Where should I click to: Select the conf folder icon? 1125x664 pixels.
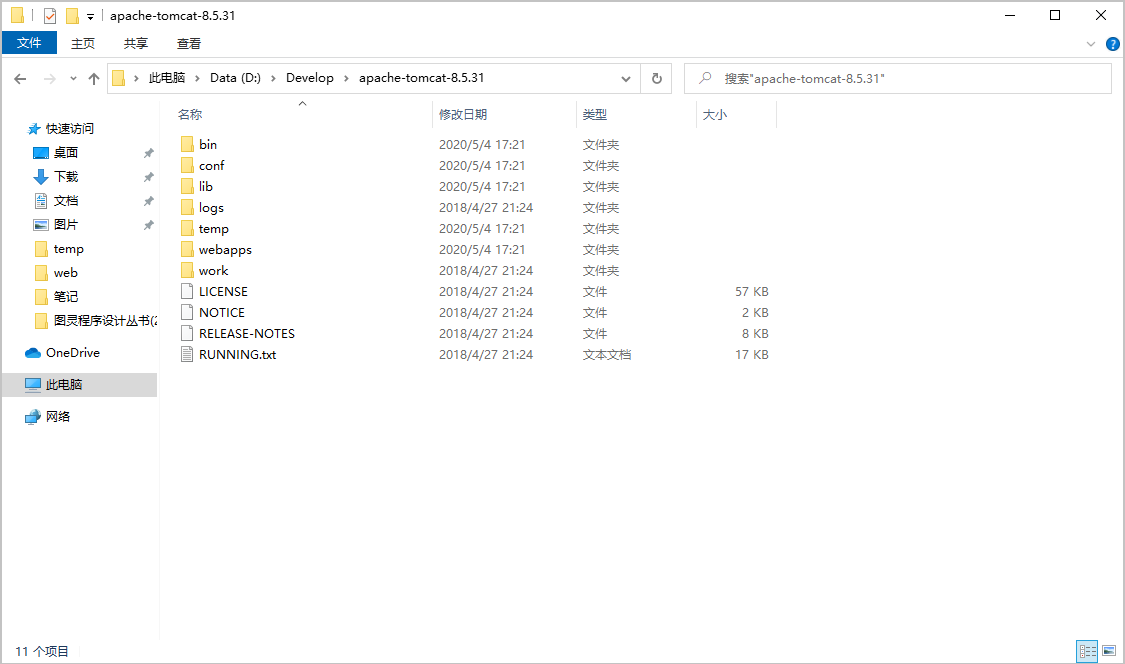tap(187, 165)
